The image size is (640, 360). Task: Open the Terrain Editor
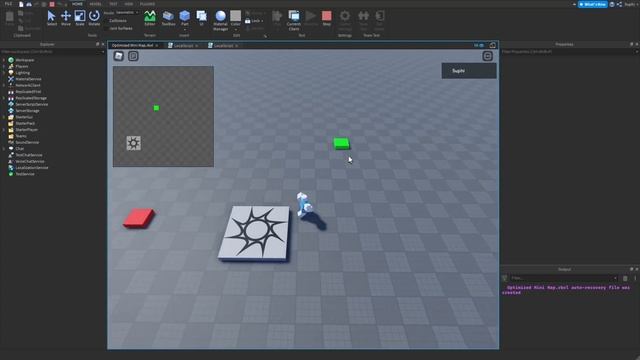(x=150, y=18)
